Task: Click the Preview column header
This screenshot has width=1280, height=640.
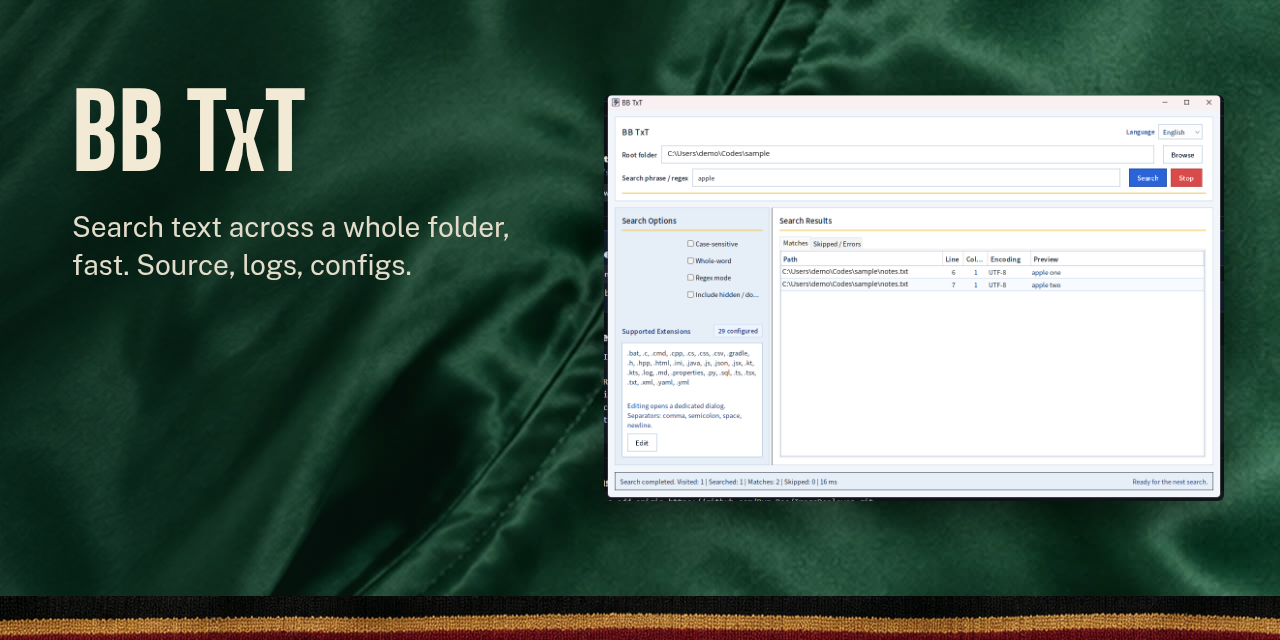Action: (x=1117, y=259)
